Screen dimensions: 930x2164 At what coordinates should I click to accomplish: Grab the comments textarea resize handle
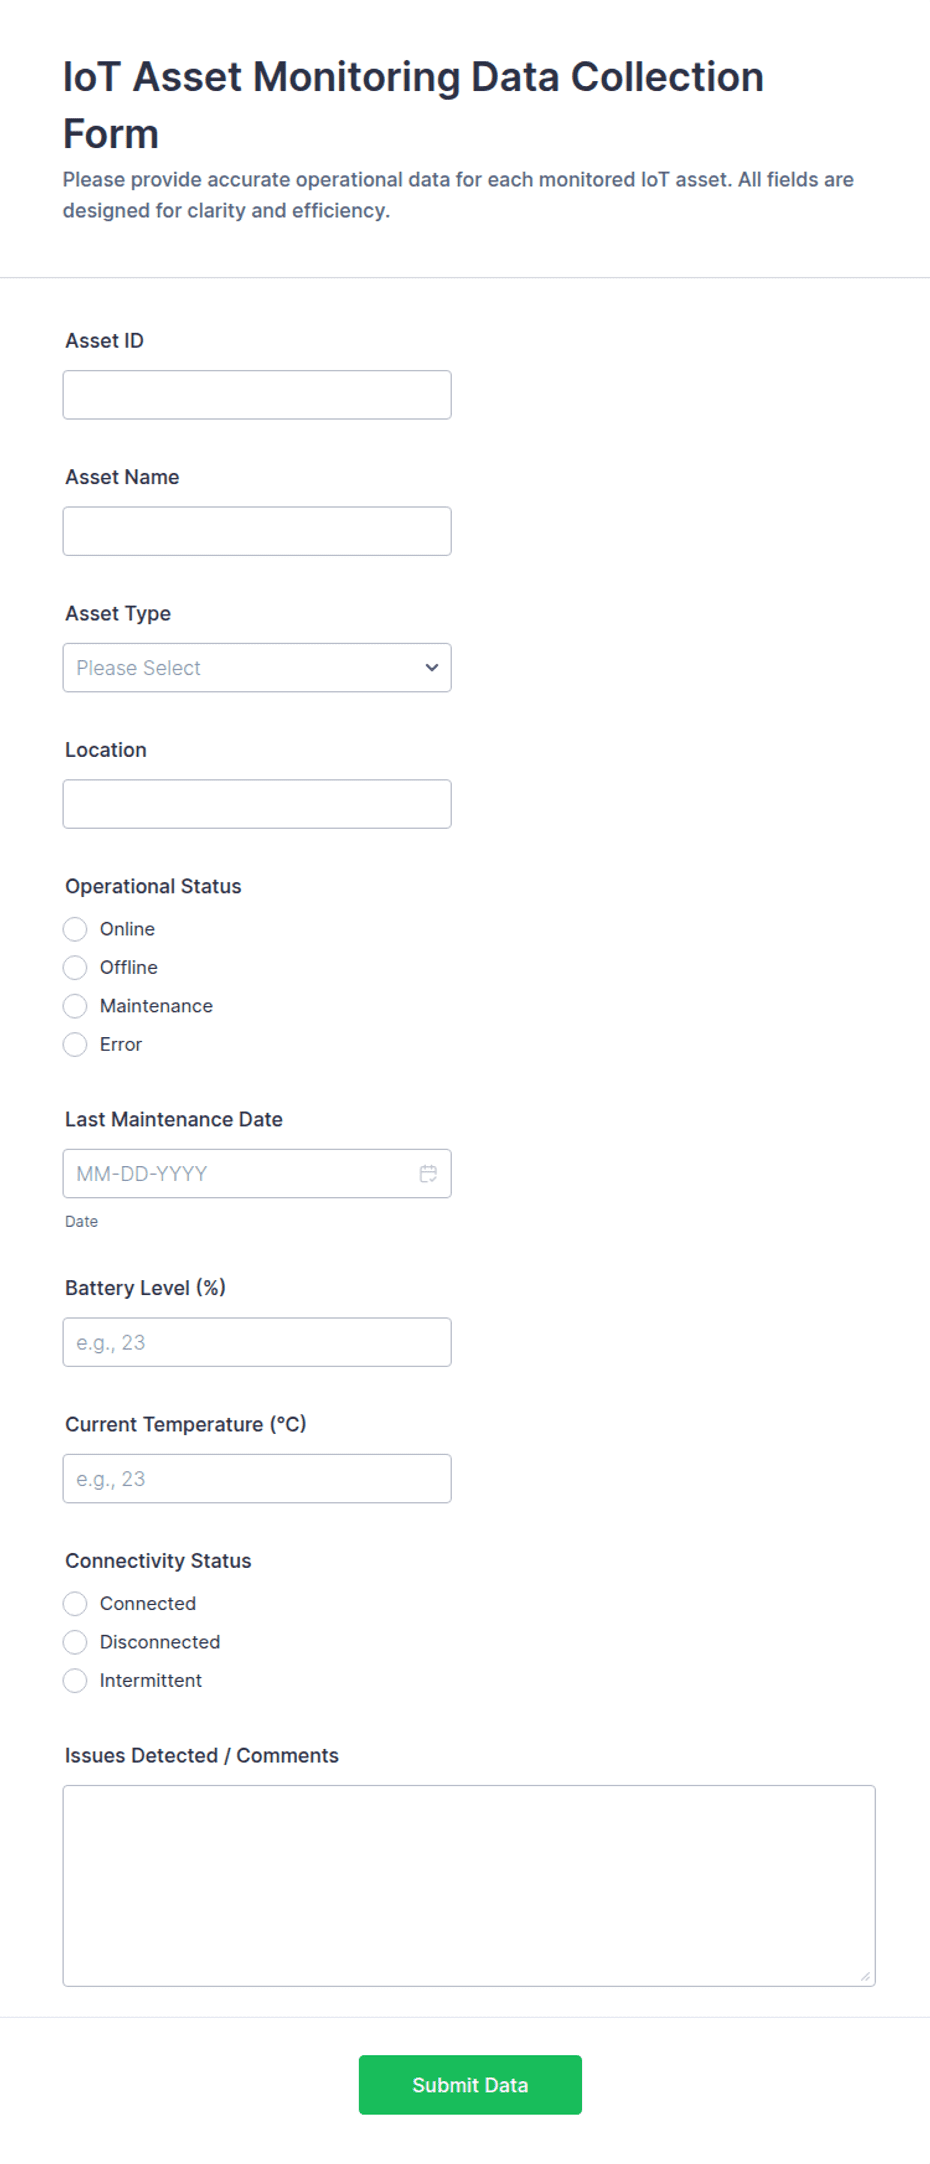click(865, 1976)
